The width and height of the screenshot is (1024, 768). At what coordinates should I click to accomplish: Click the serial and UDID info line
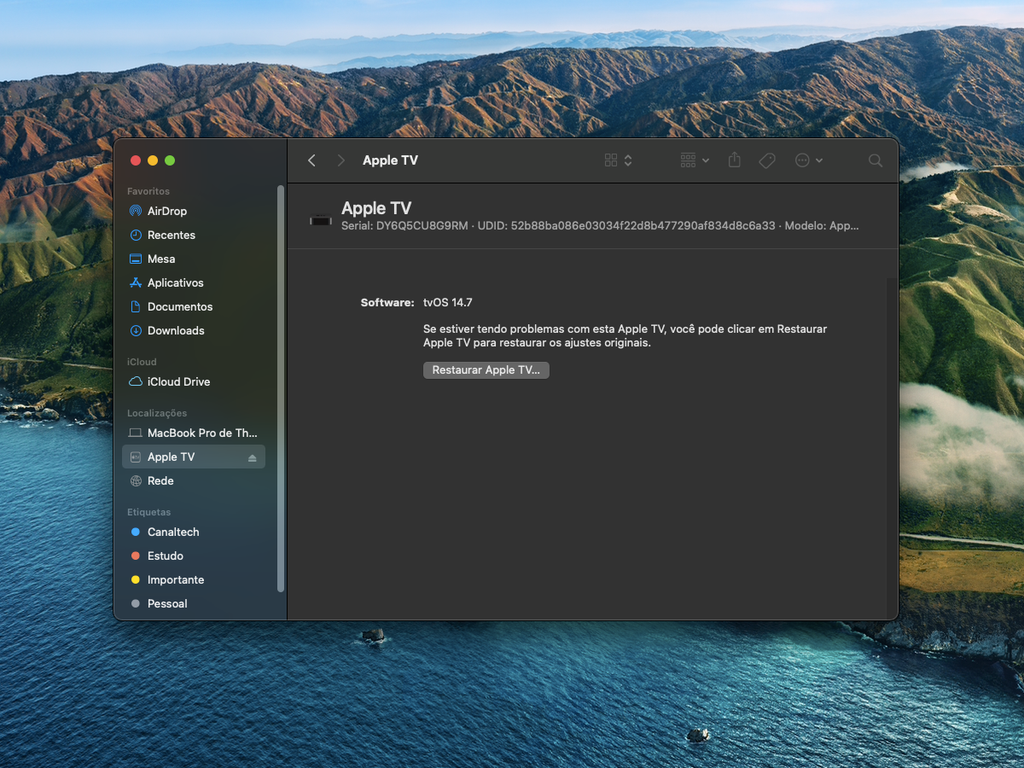(x=600, y=226)
